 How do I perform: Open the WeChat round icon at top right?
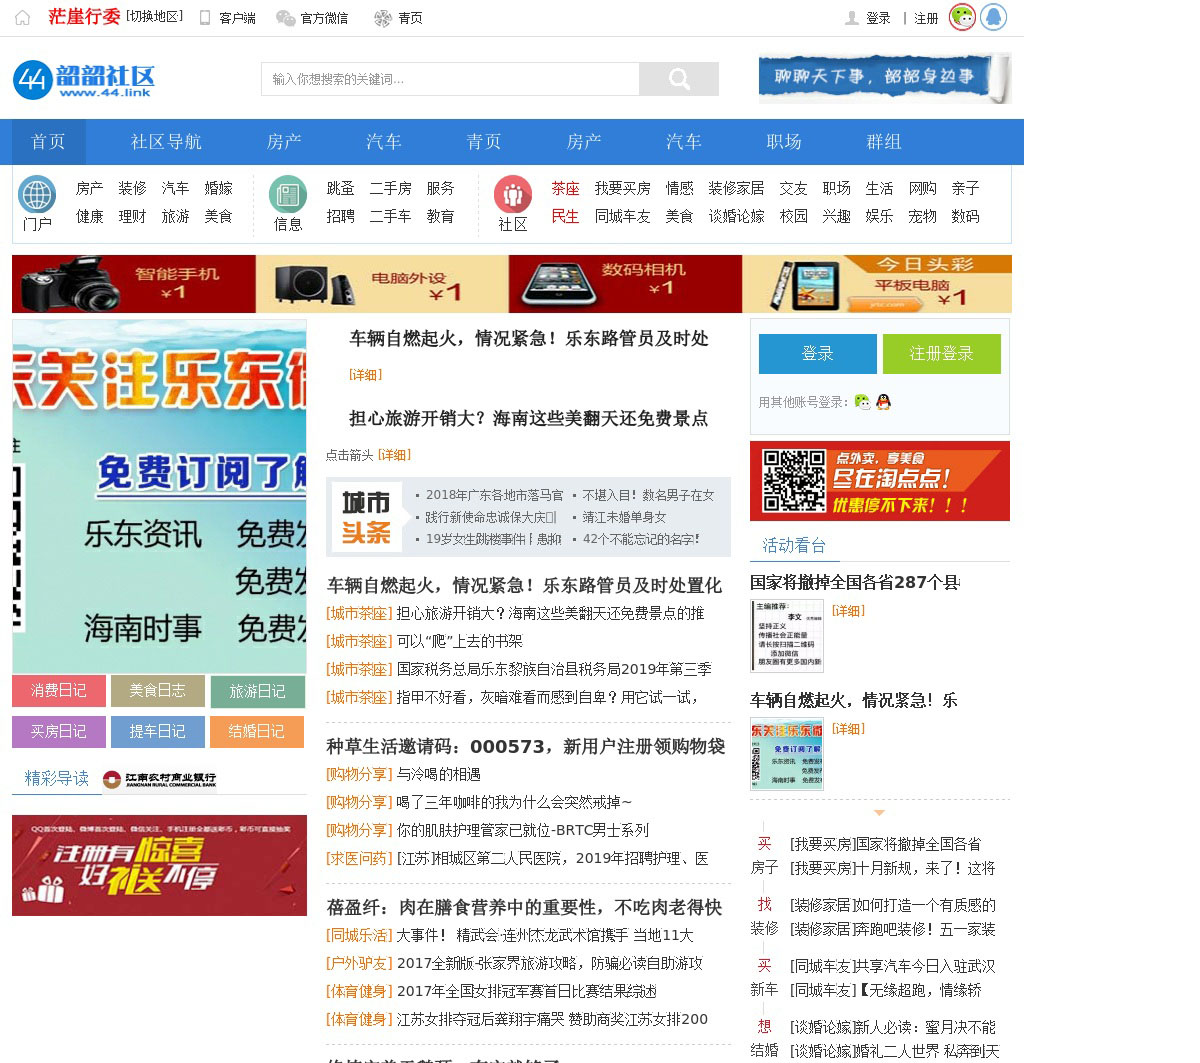962,17
